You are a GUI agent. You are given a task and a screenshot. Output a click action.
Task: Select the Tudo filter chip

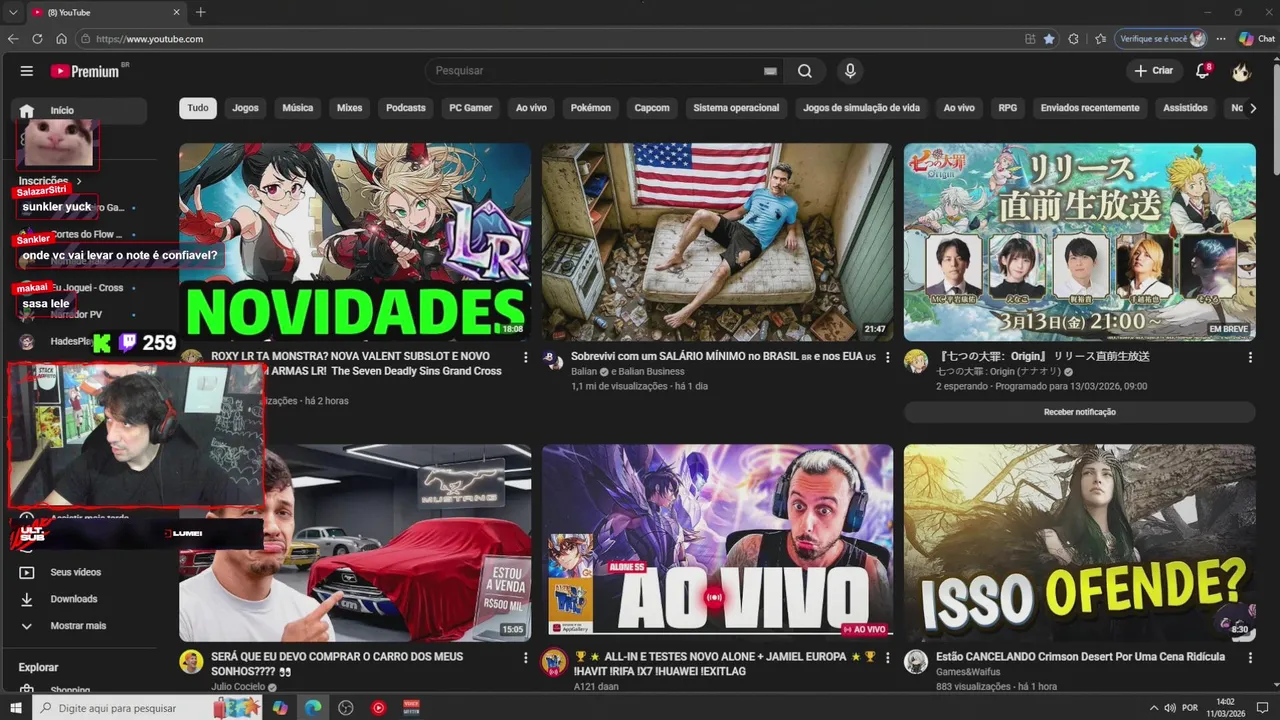198,108
